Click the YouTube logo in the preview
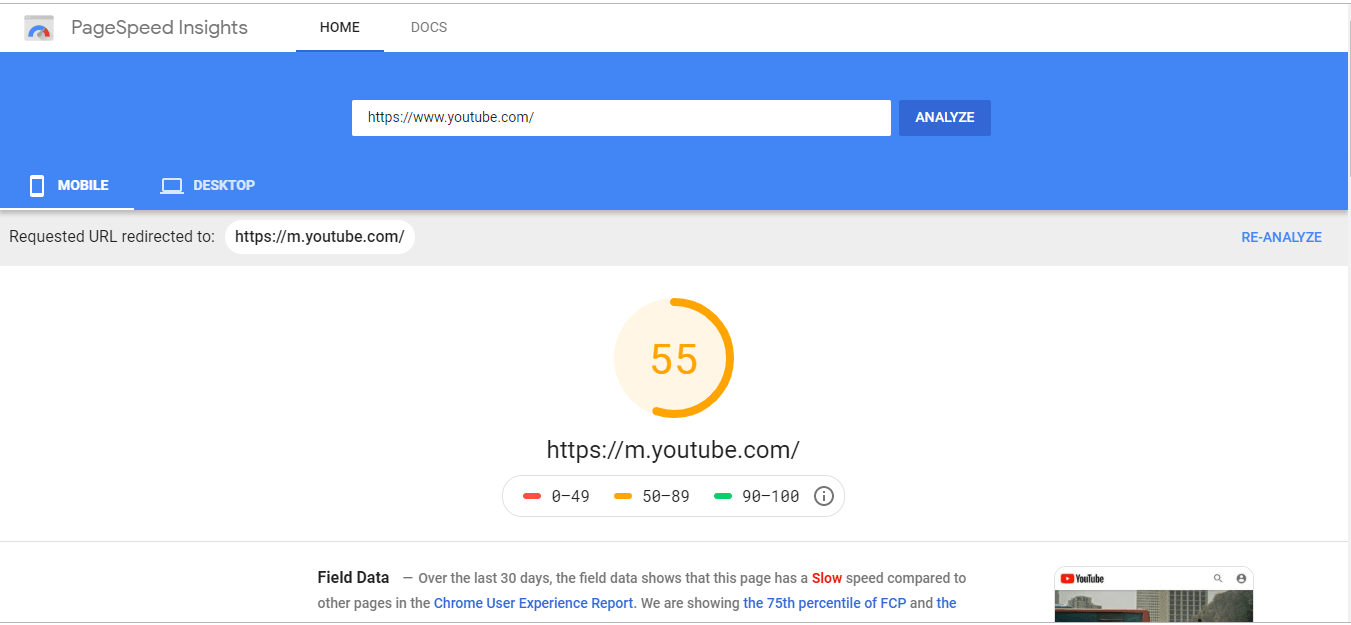This screenshot has width=1351, height=625. (1082, 578)
